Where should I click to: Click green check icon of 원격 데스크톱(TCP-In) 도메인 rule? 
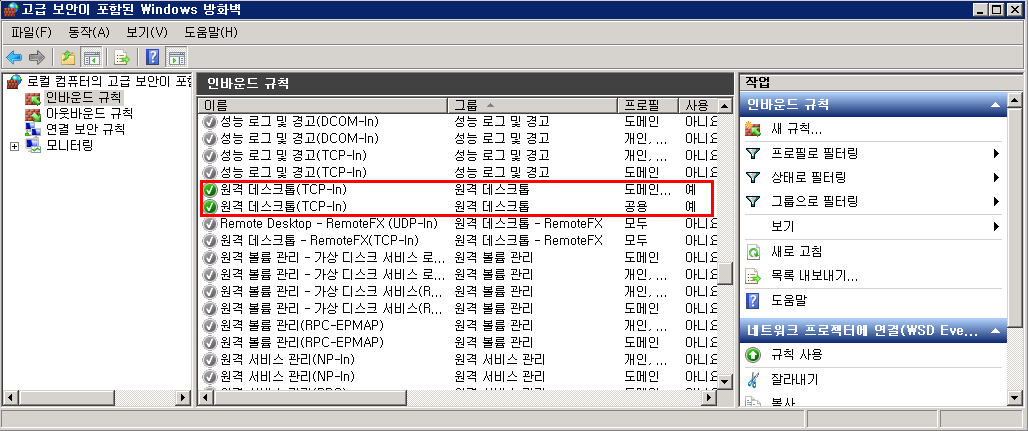coord(210,190)
